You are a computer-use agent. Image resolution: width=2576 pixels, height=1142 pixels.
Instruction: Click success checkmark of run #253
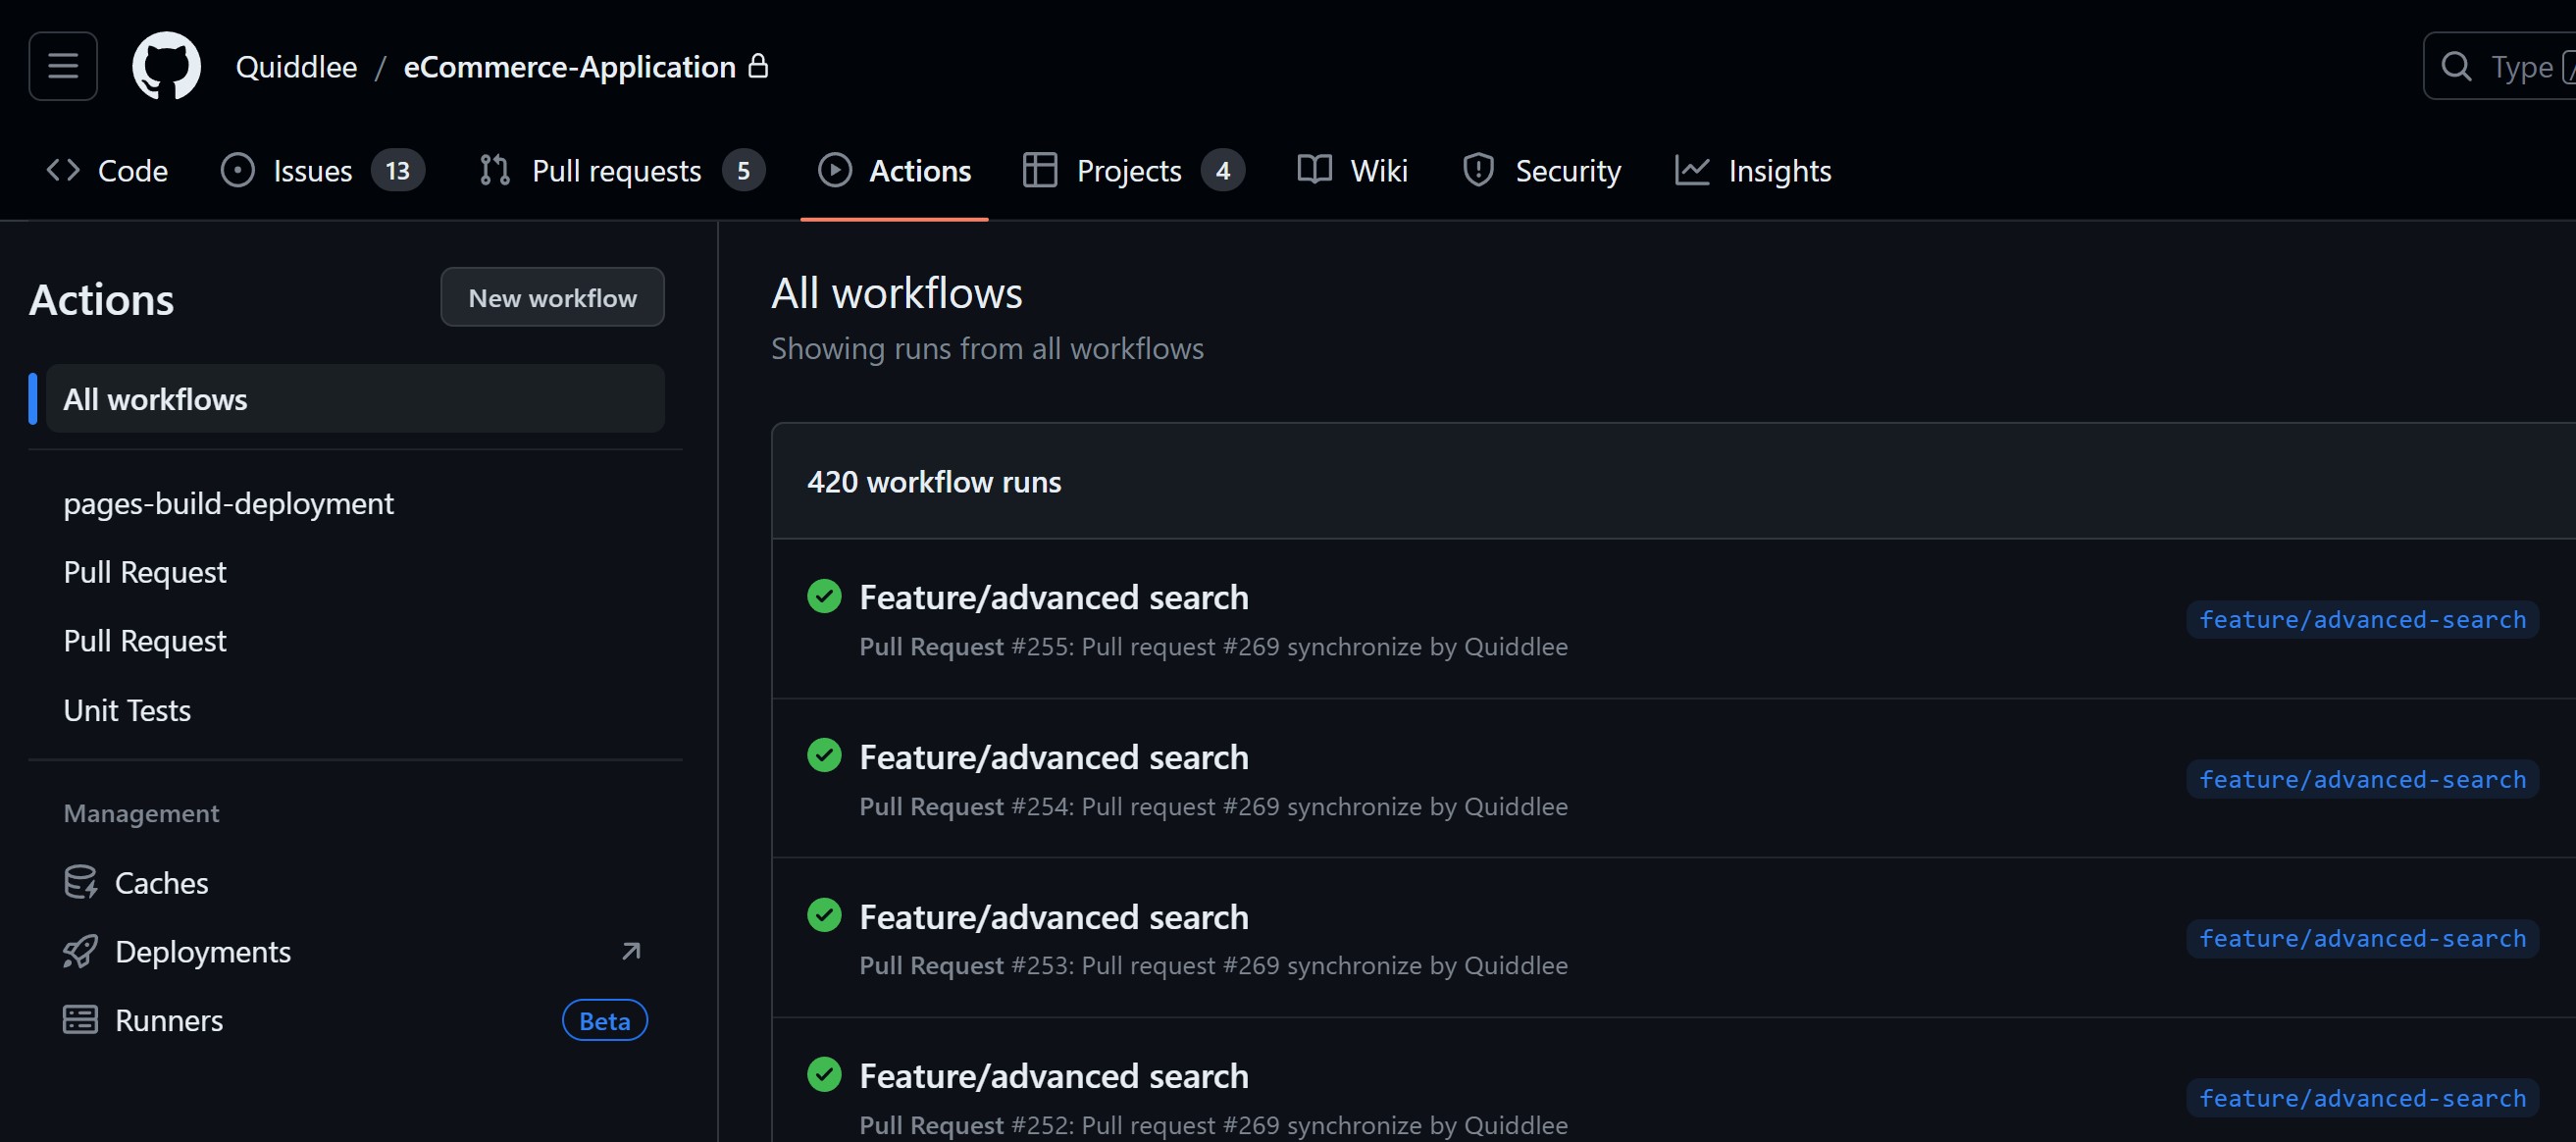824,915
